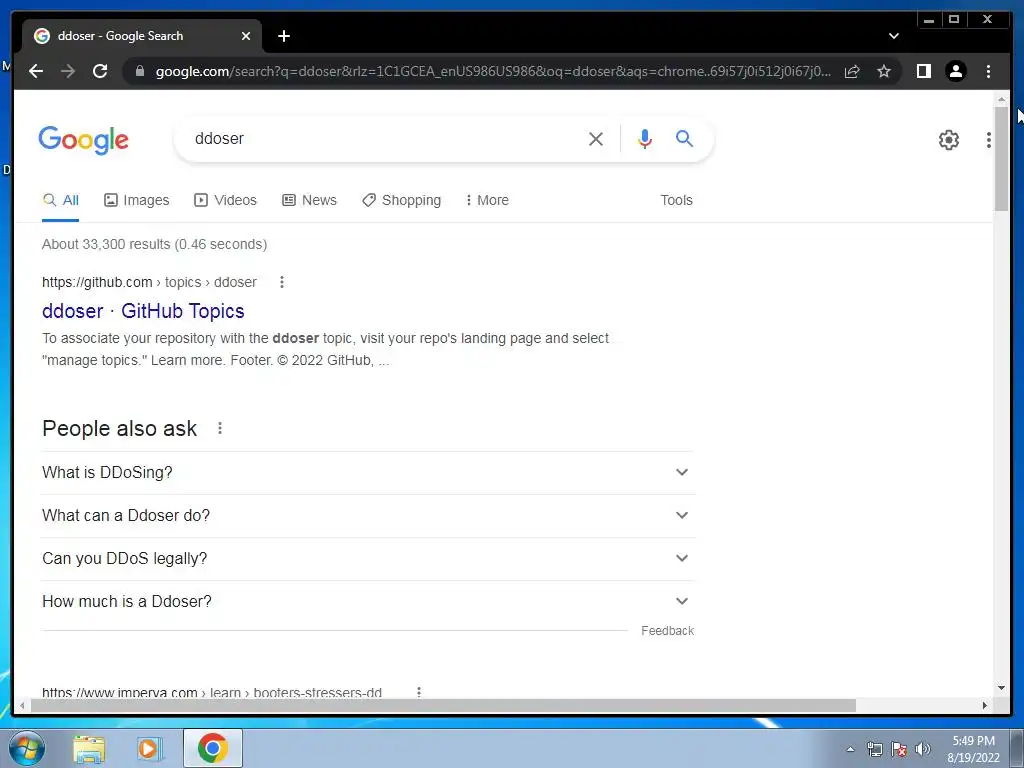Switch to Videos results
1024x768 pixels.
click(x=225, y=200)
